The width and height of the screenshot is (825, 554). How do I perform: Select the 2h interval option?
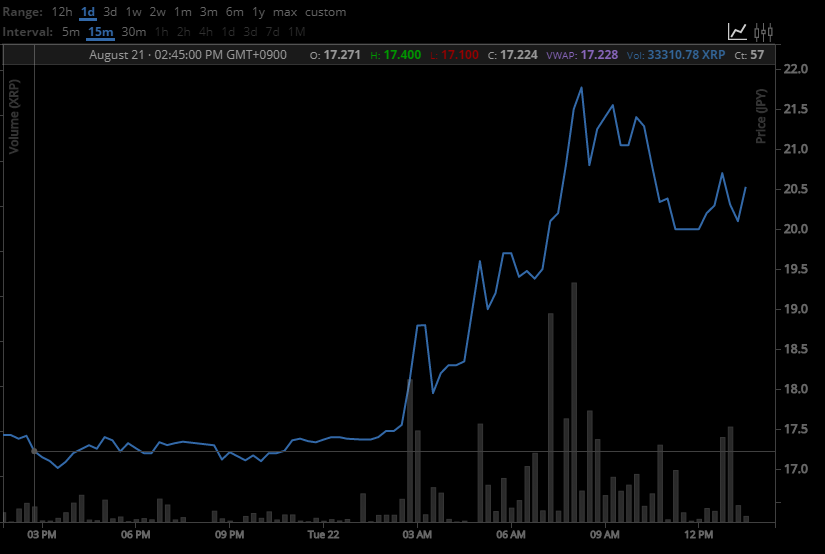coord(184,32)
